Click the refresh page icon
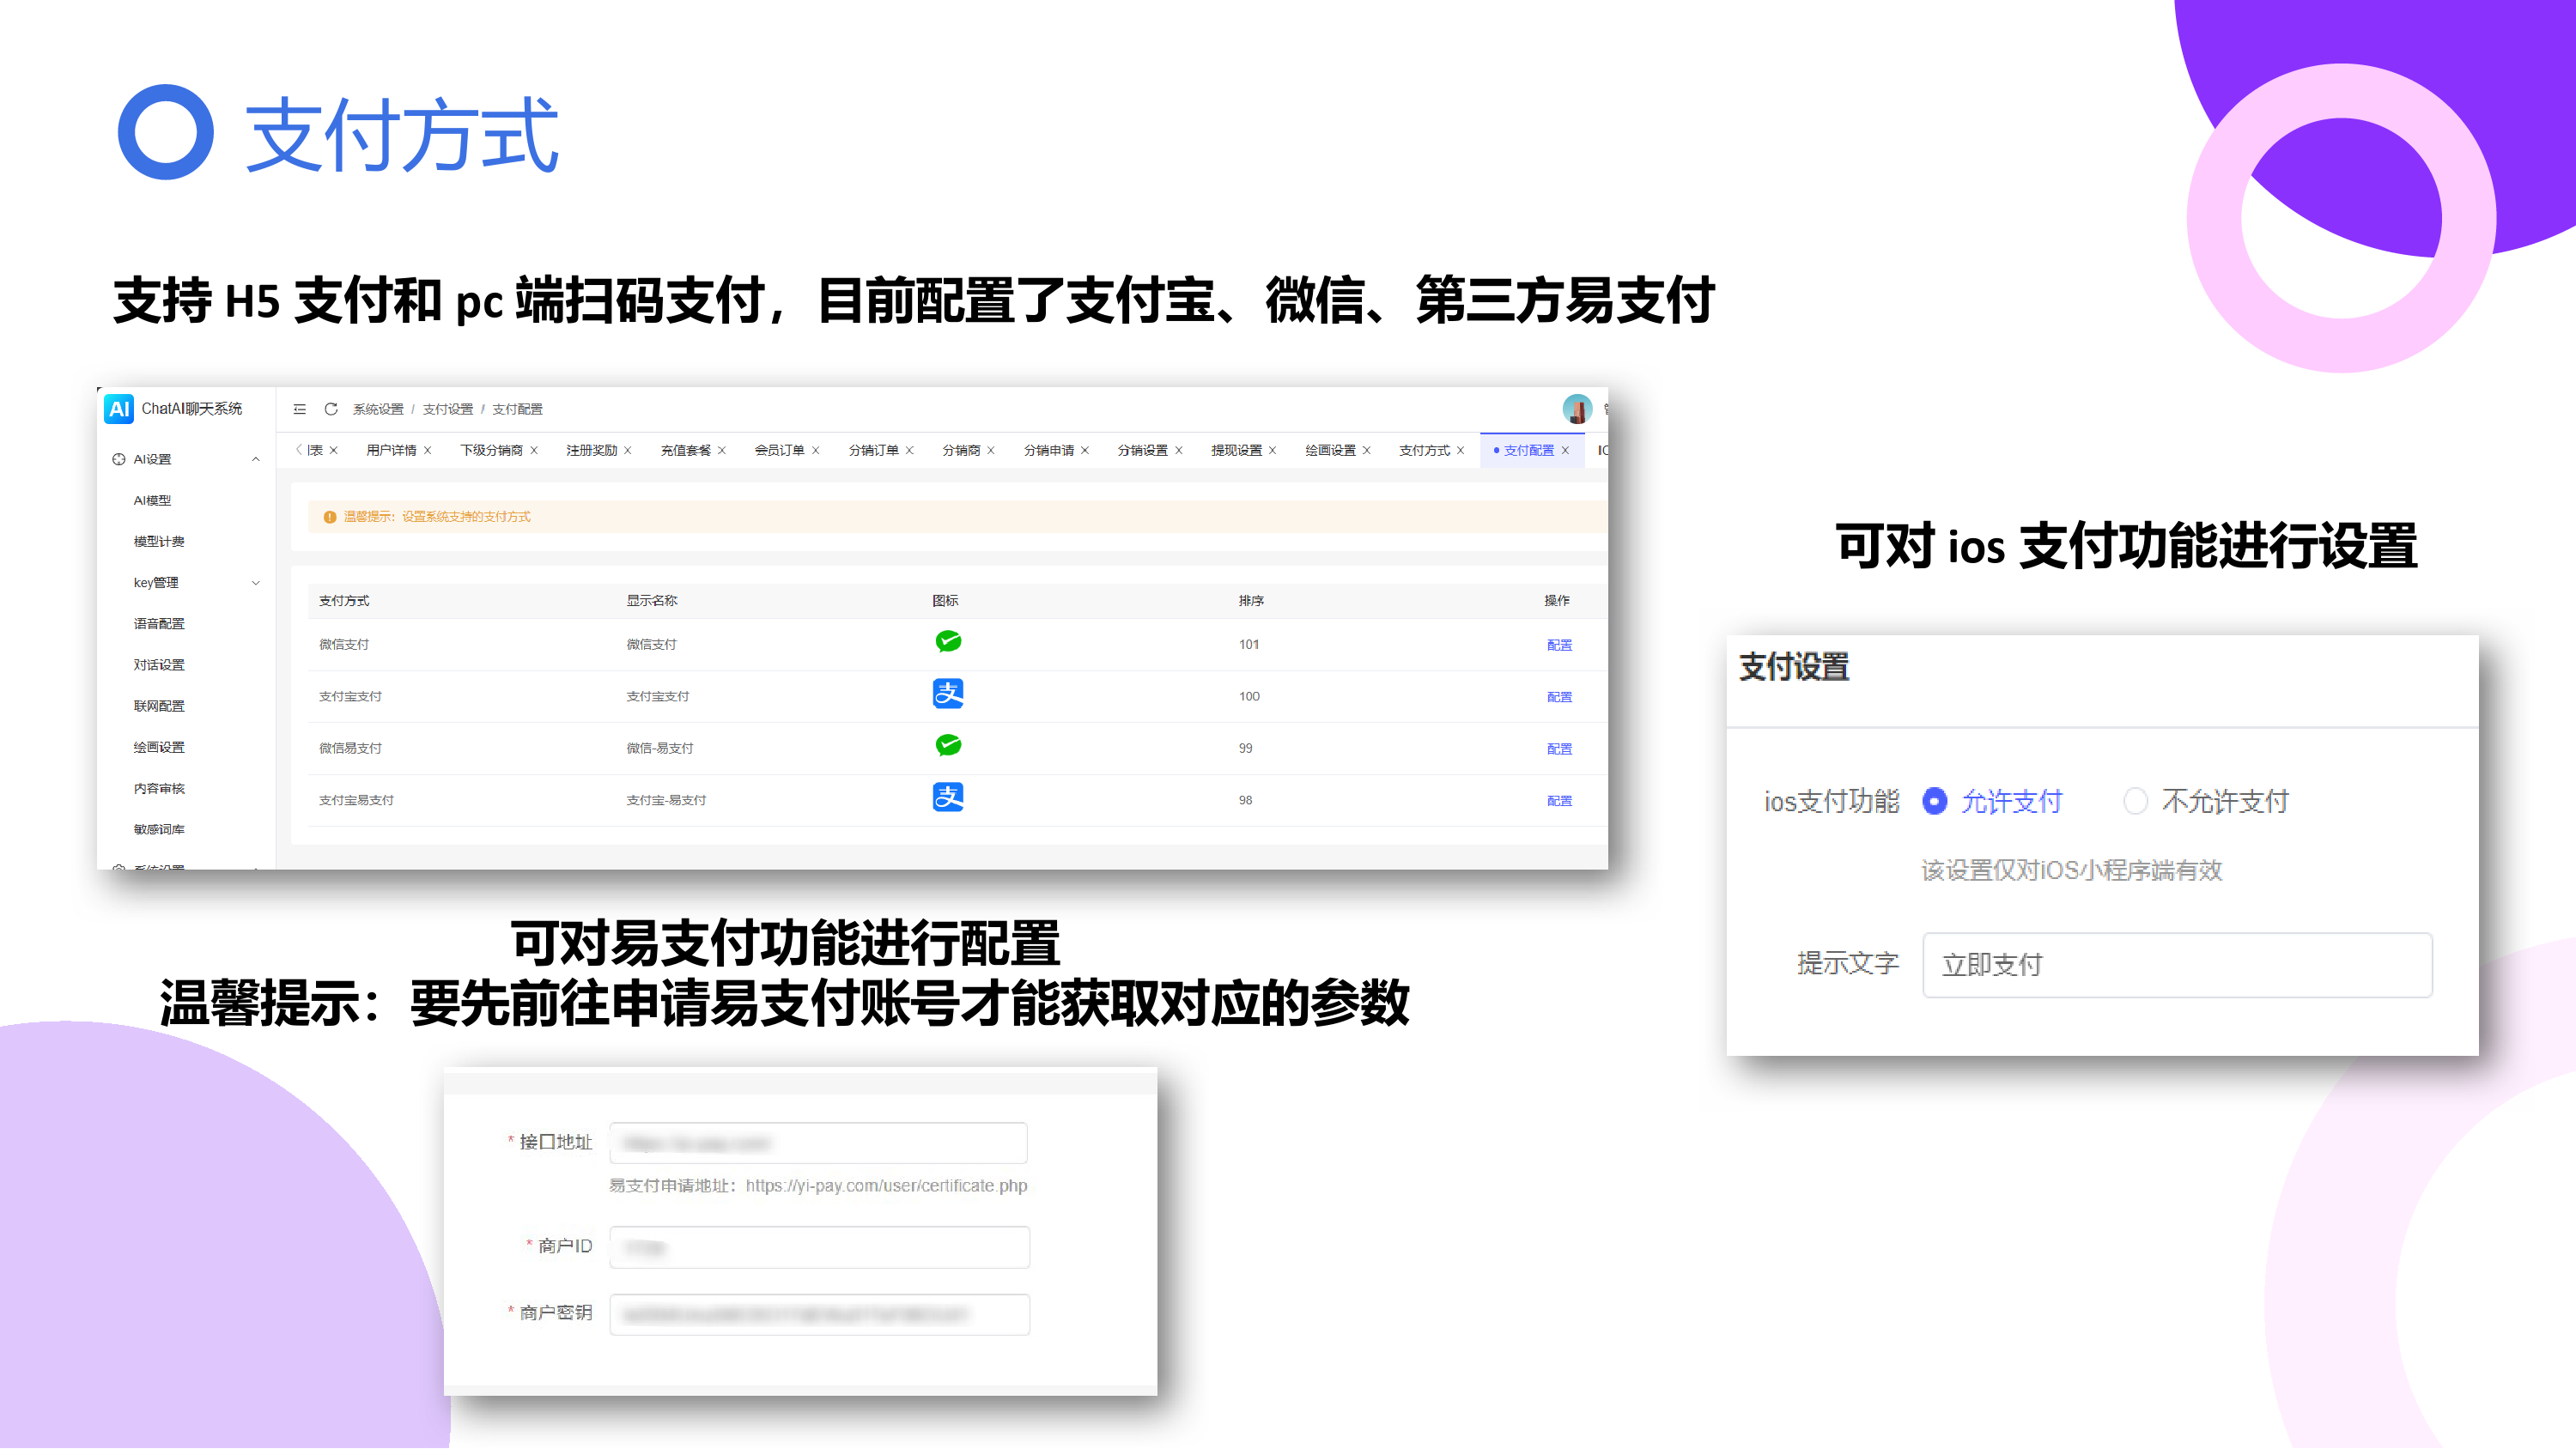Screen dimensions: 2576x1449 (x=331, y=409)
